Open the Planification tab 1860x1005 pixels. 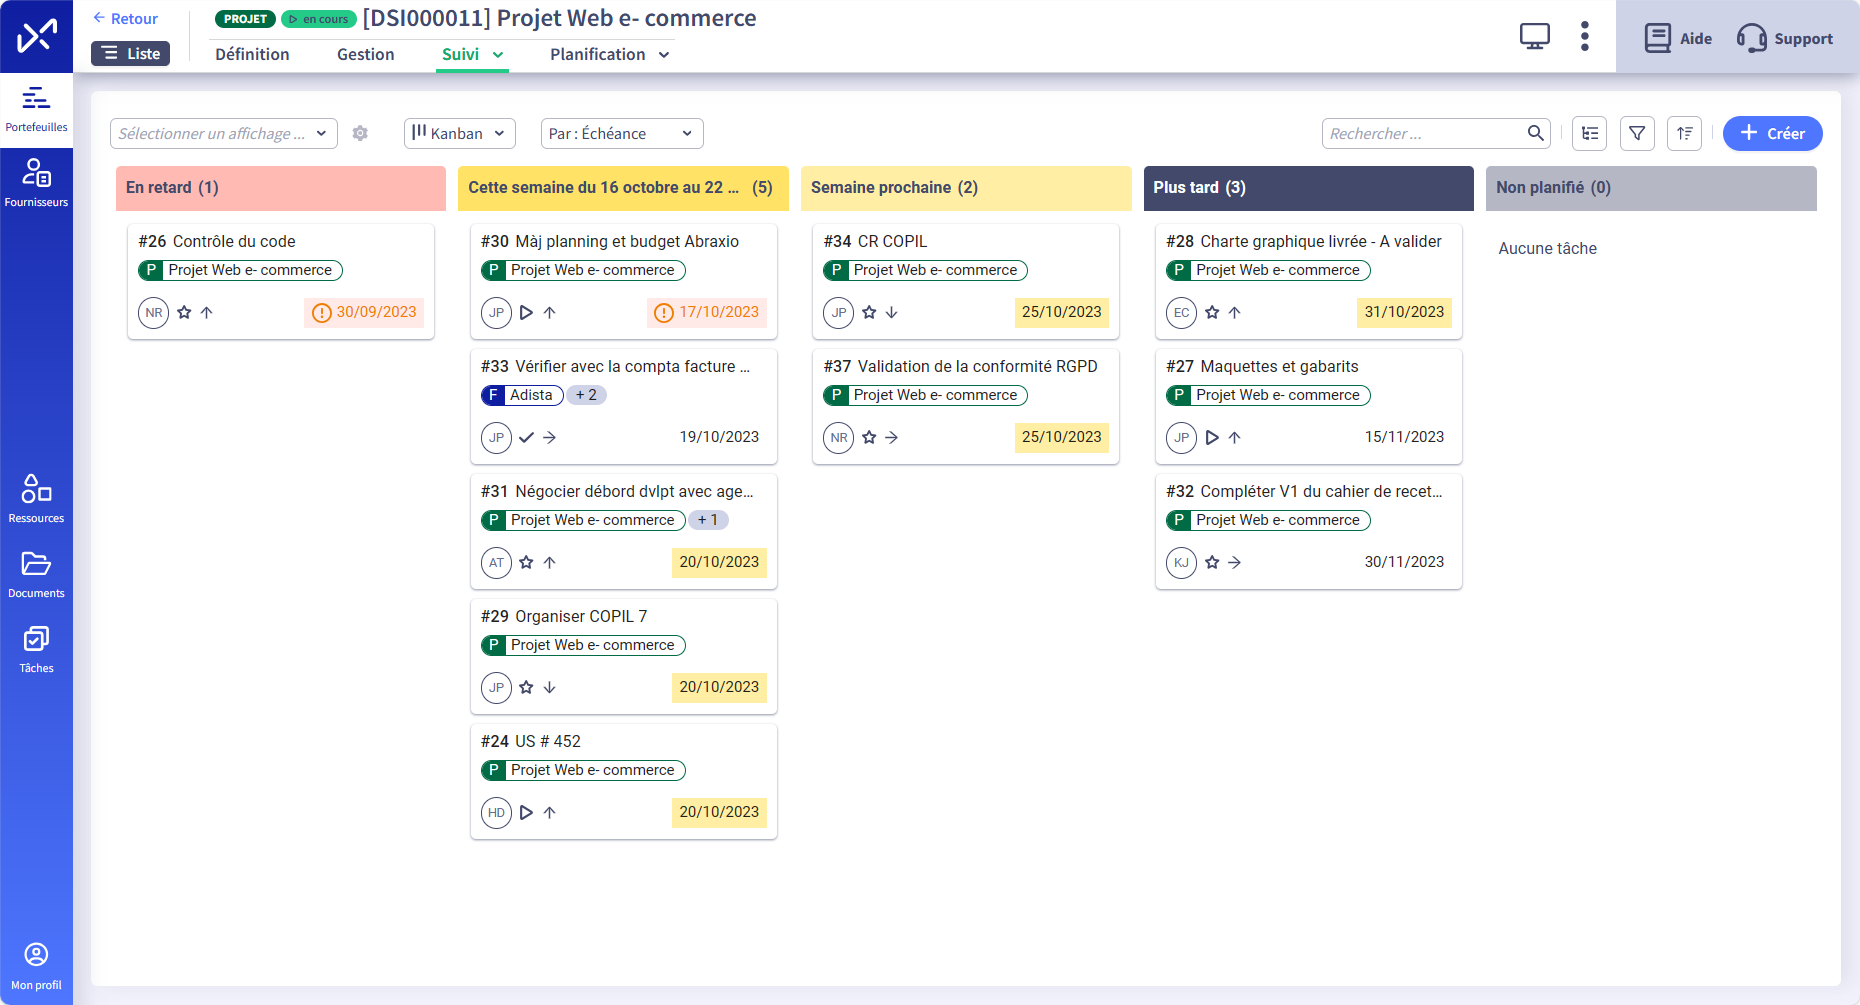point(610,54)
